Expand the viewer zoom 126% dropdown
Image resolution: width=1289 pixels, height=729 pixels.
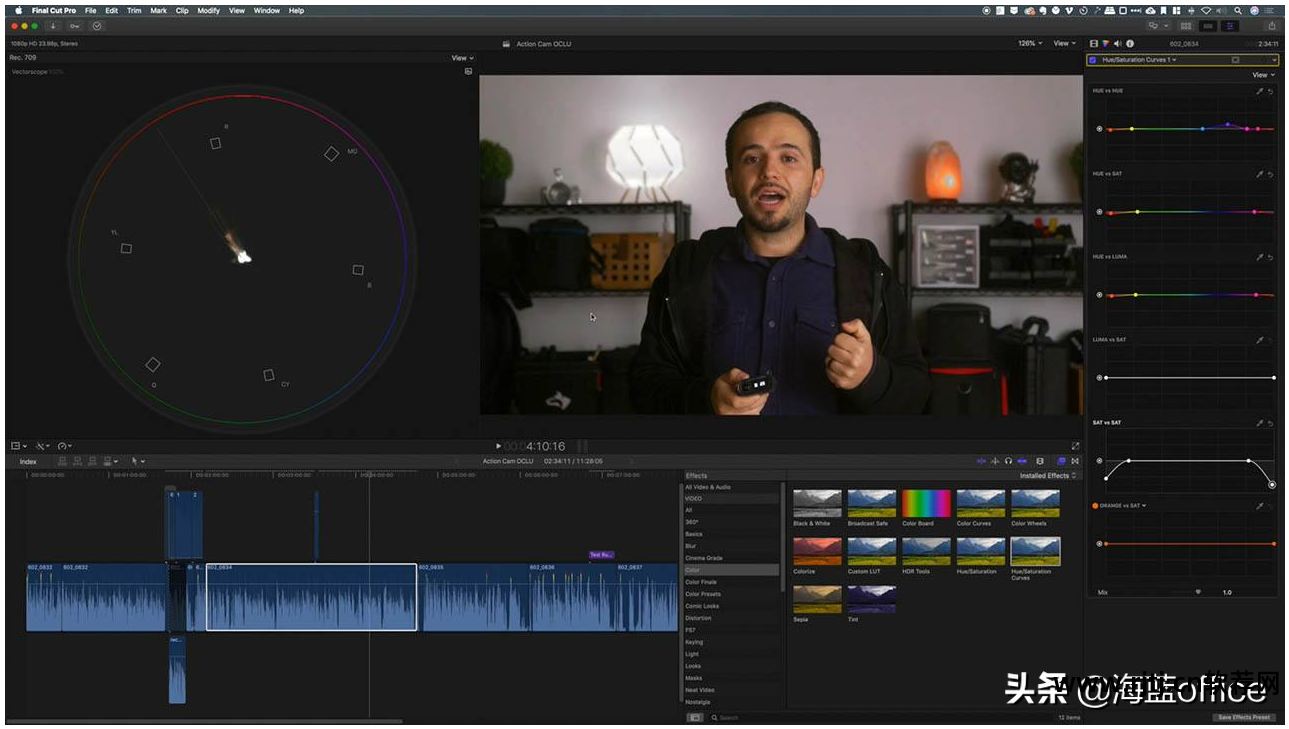coord(1030,44)
